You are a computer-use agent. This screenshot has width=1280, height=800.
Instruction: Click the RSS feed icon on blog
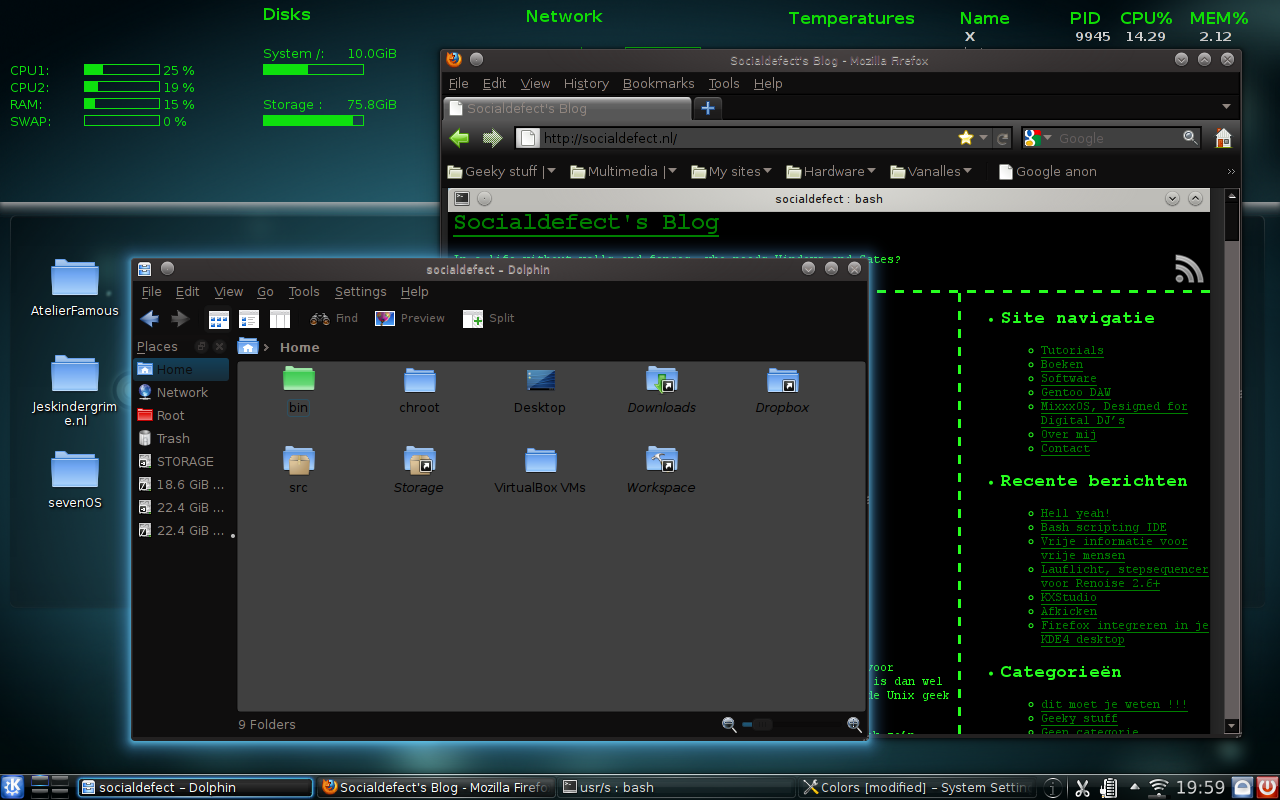tap(1188, 269)
